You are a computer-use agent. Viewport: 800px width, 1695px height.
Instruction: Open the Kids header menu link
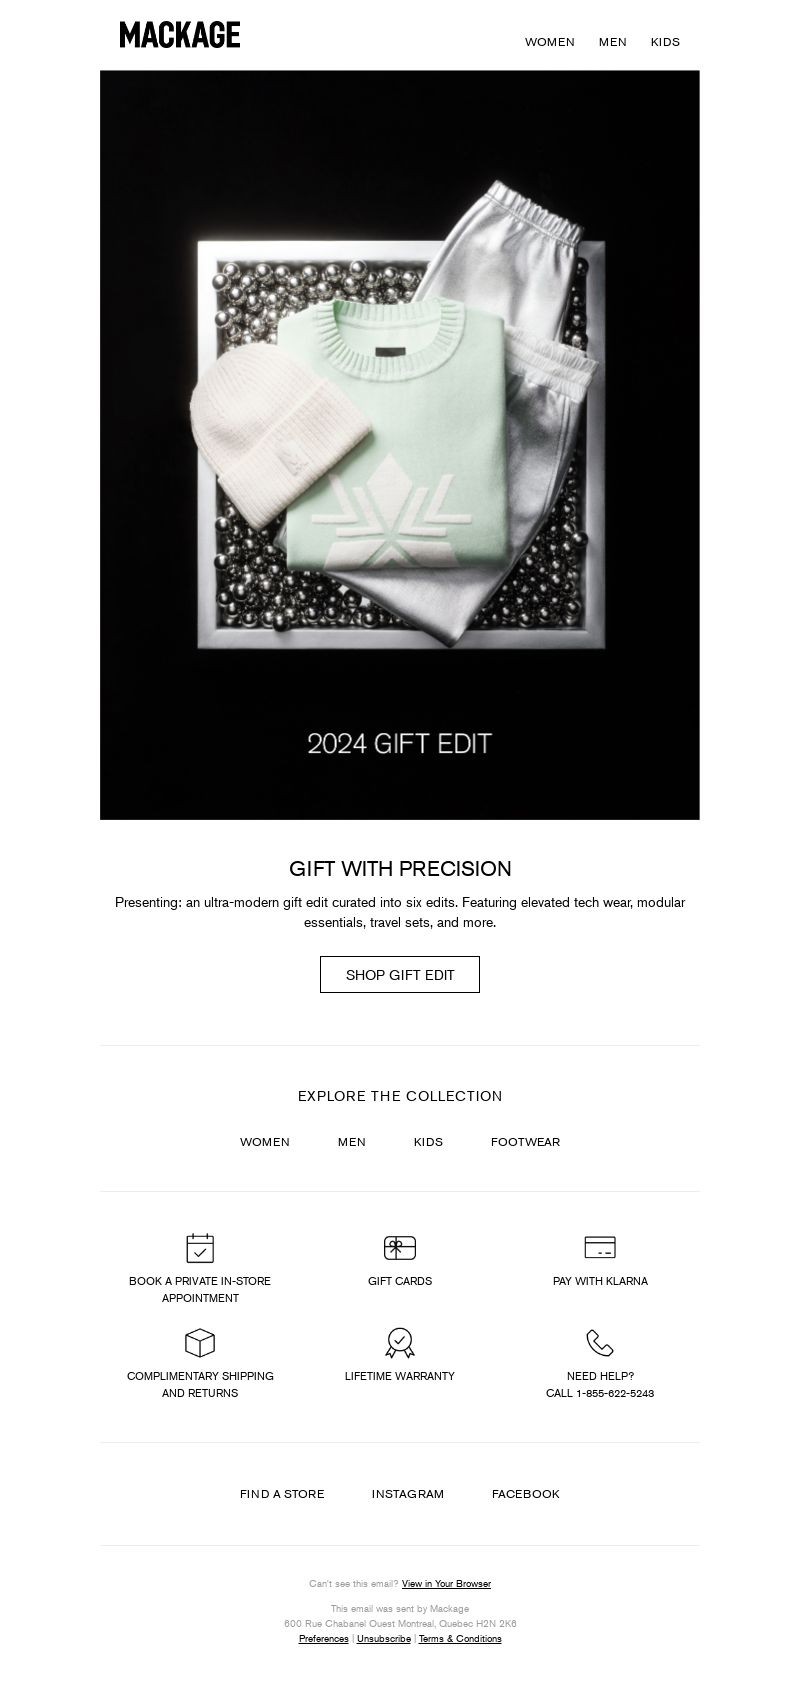coord(665,42)
